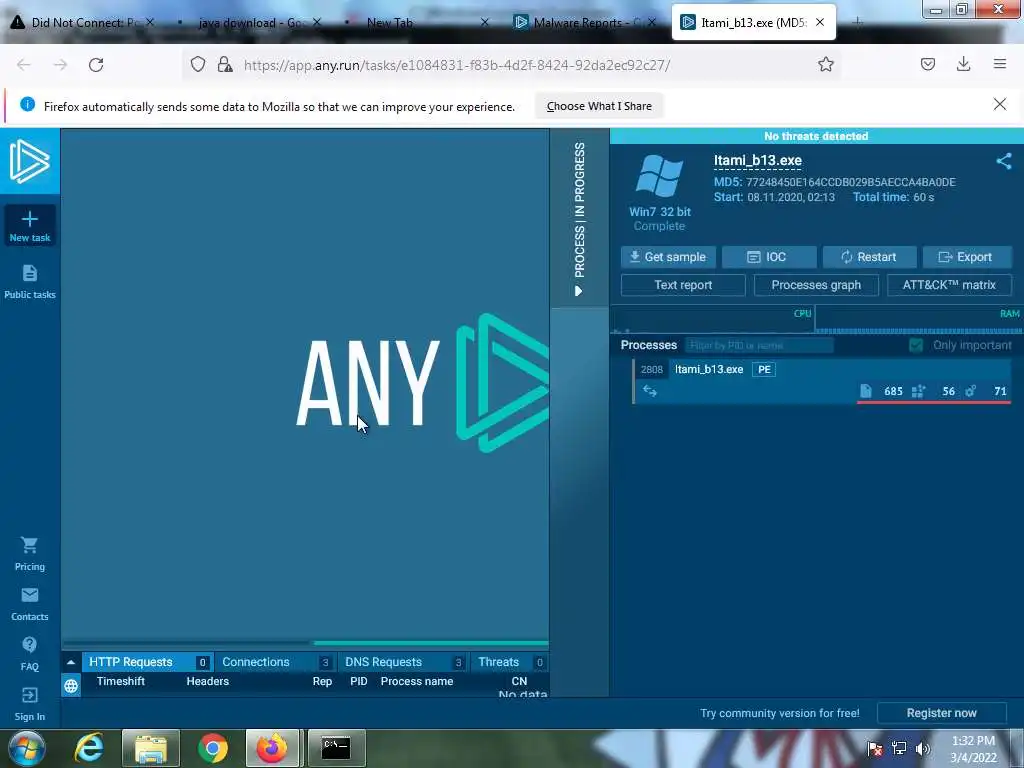Open the IOC panel
1024x768 pixels.
769,257
